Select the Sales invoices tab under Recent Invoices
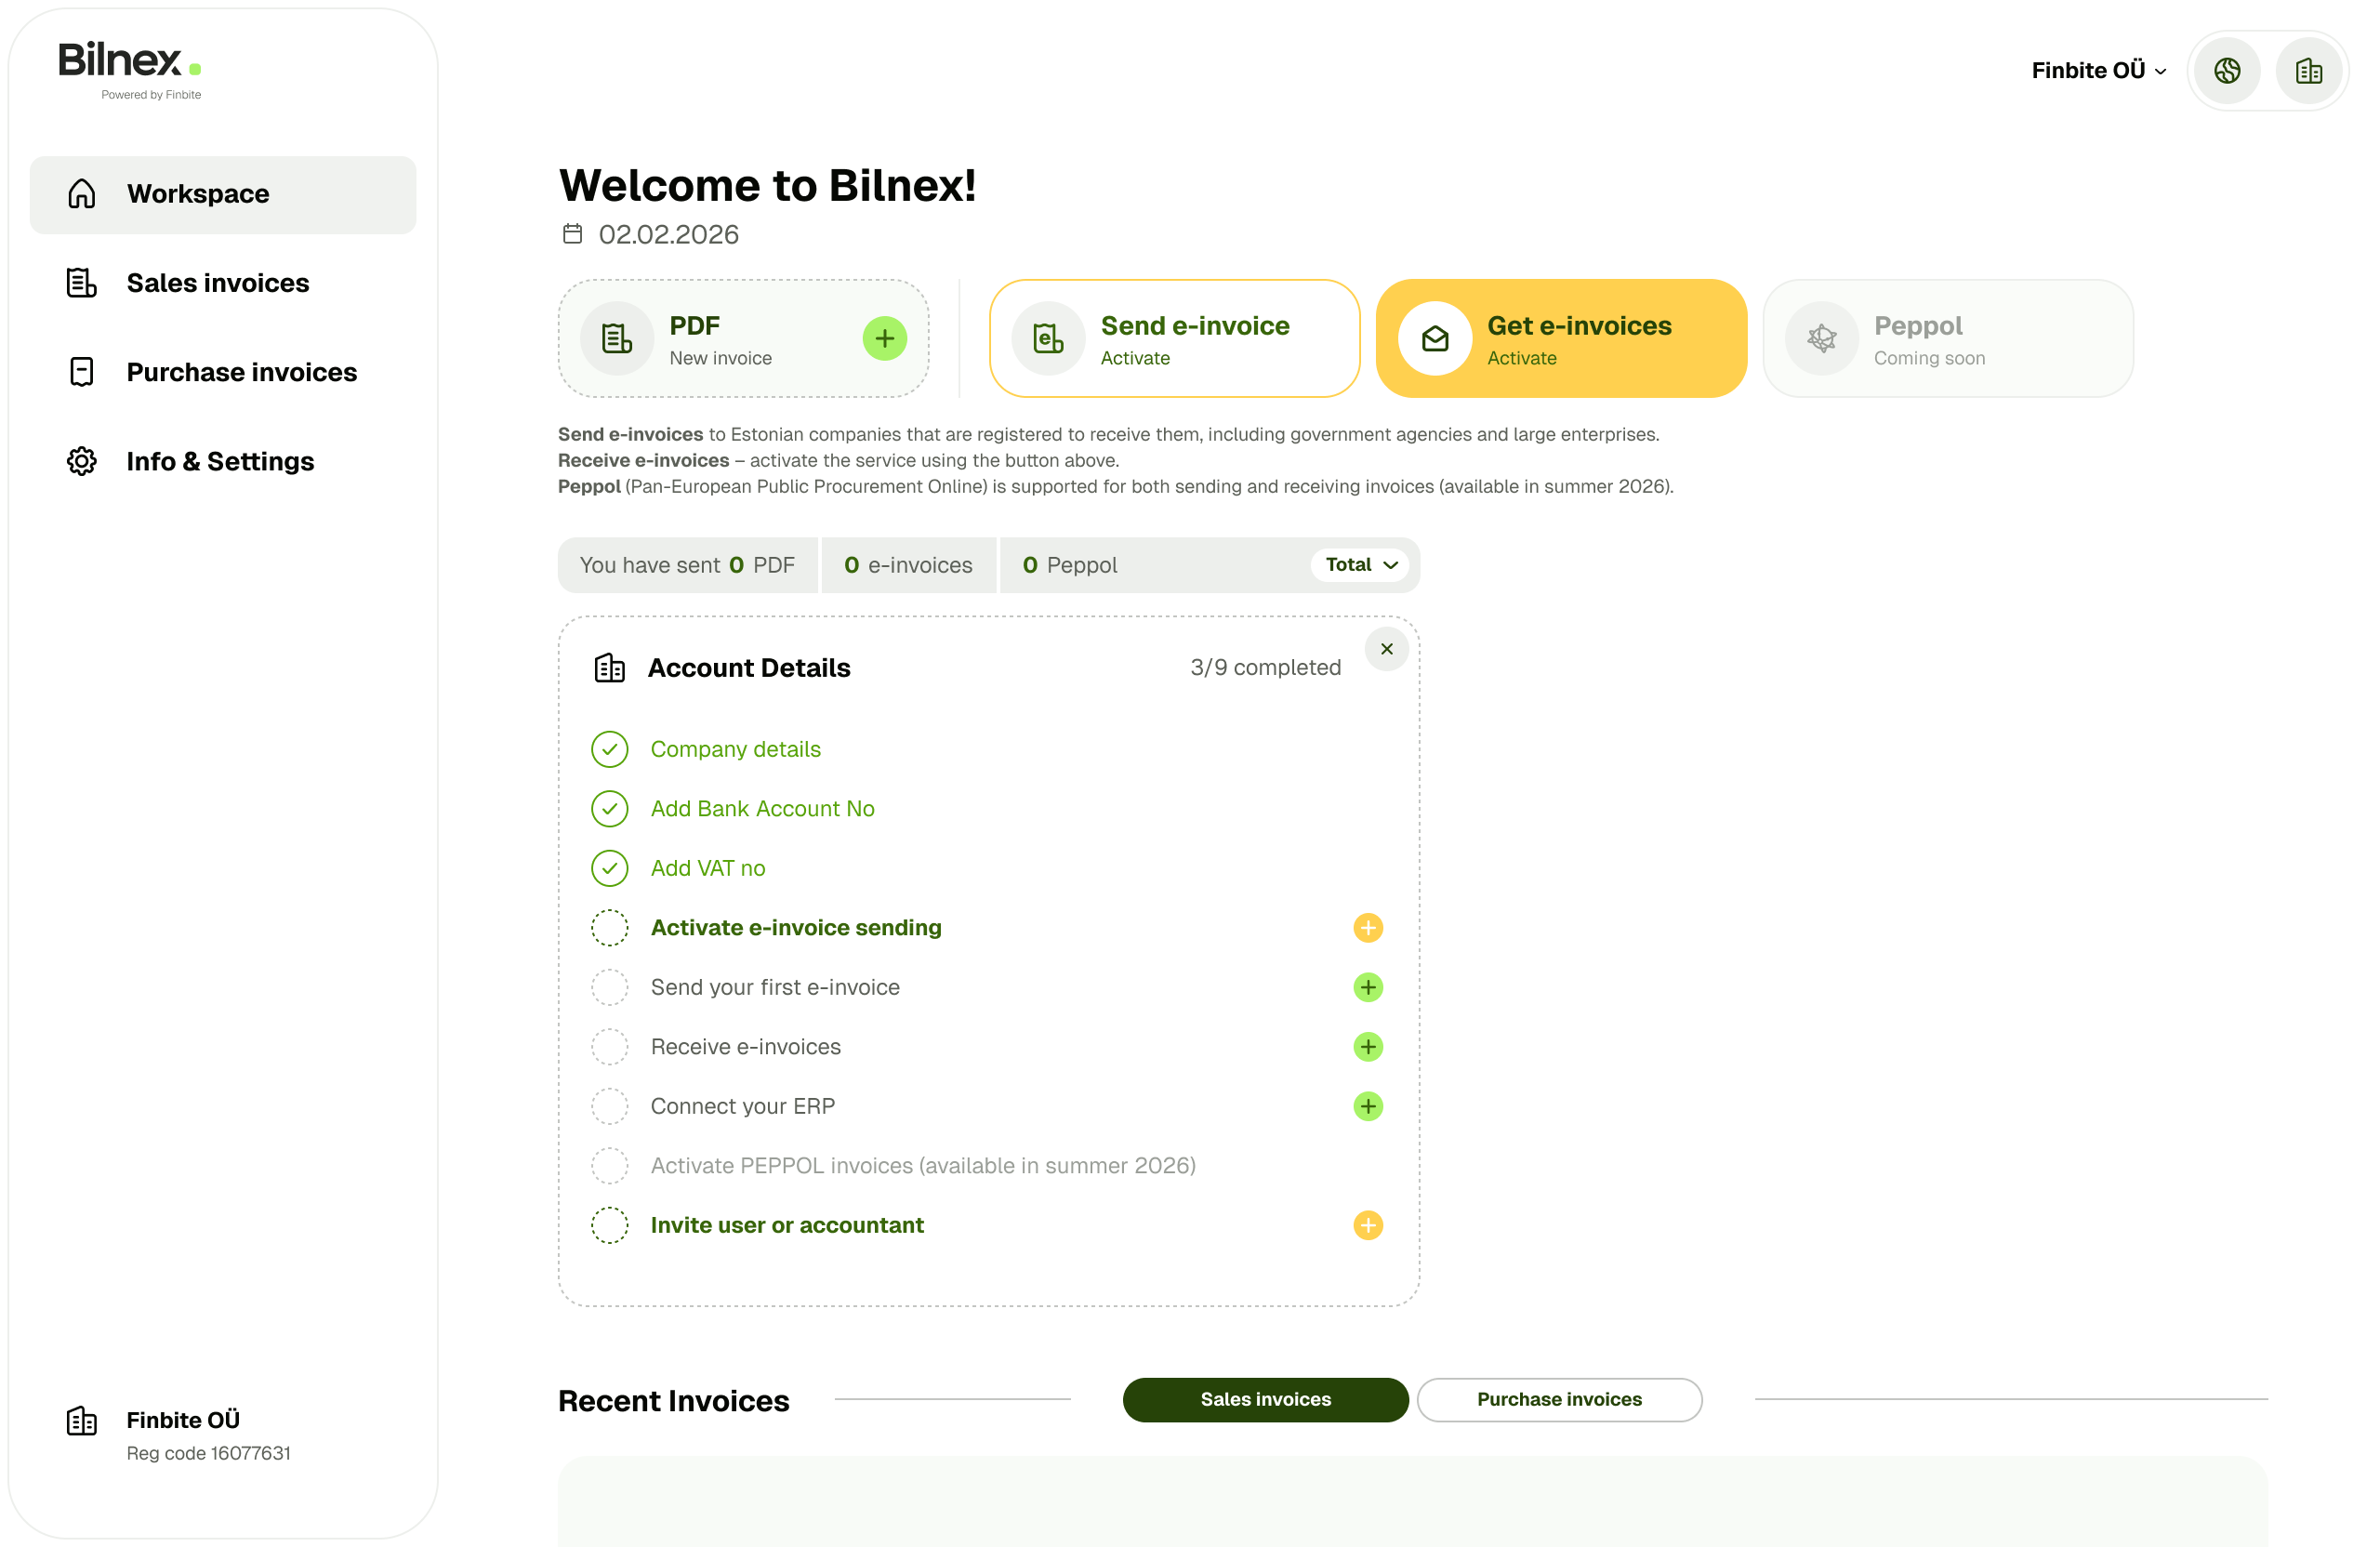The image size is (2380, 1547). (x=1264, y=1399)
